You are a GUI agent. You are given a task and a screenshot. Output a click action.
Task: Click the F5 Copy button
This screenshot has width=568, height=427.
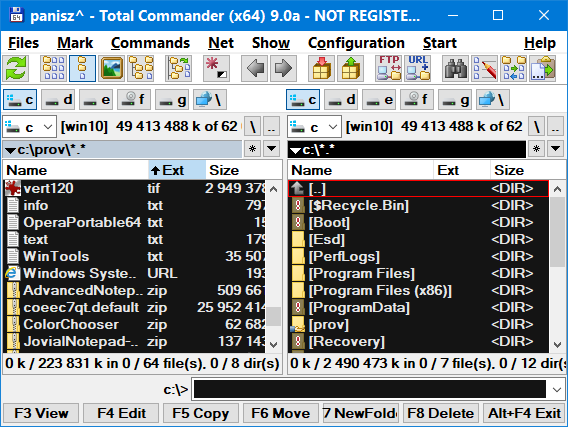201,413
